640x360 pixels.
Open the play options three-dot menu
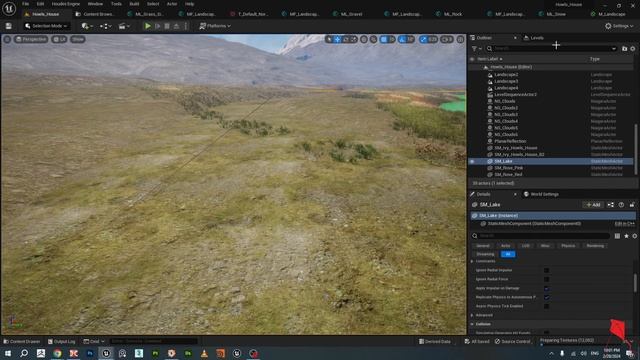coord(186,26)
